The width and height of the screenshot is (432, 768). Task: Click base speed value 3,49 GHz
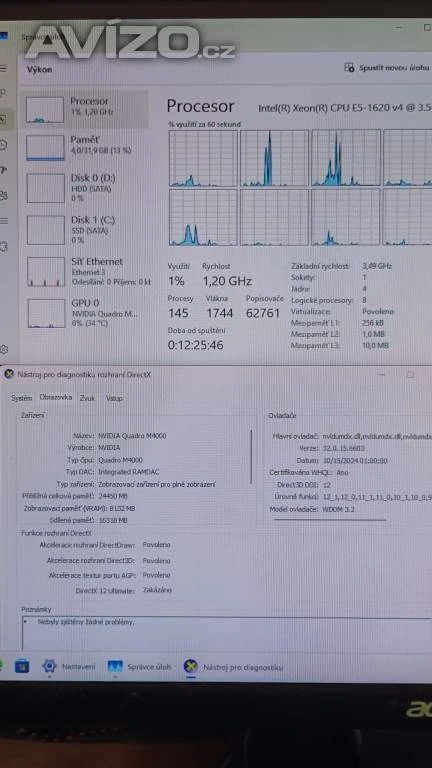tap(377, 266)
